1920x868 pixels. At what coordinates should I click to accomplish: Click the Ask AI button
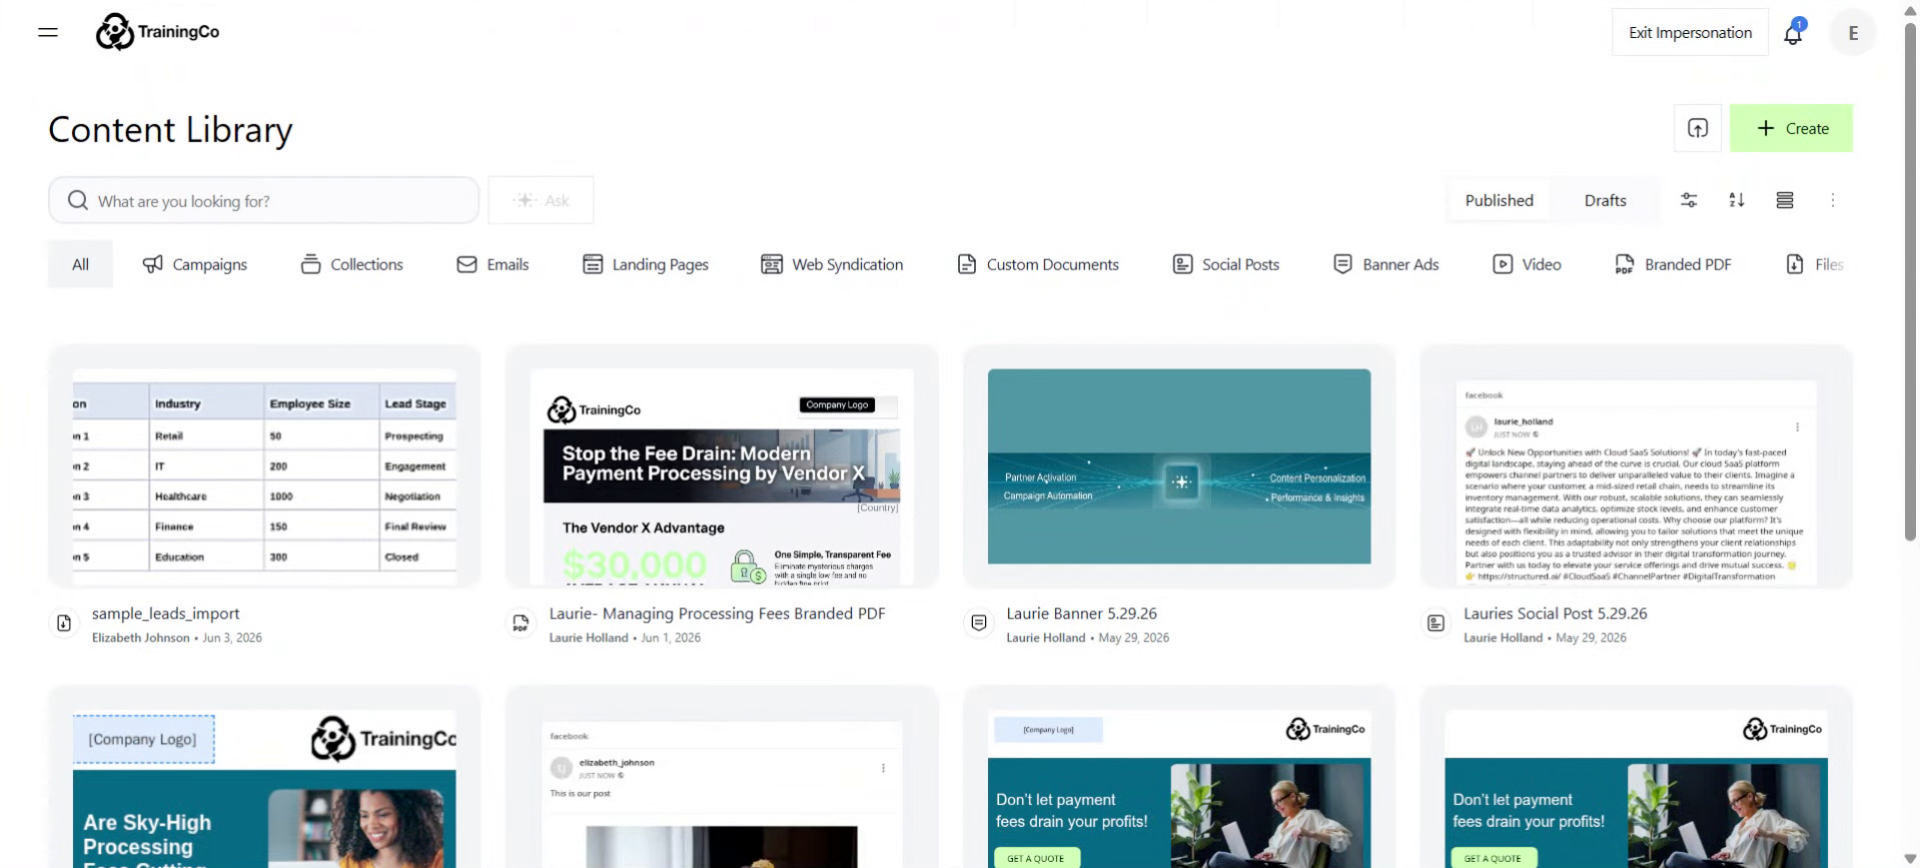pyautogui.click(x=541, y=200)
